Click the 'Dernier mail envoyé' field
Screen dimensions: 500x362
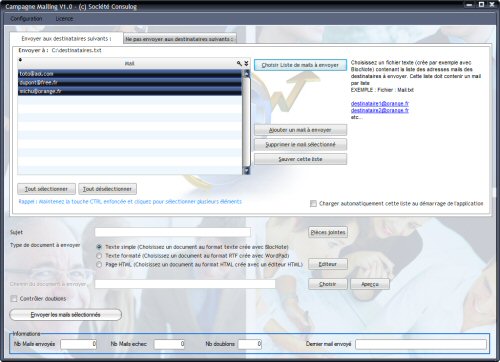tap(421, 344)
